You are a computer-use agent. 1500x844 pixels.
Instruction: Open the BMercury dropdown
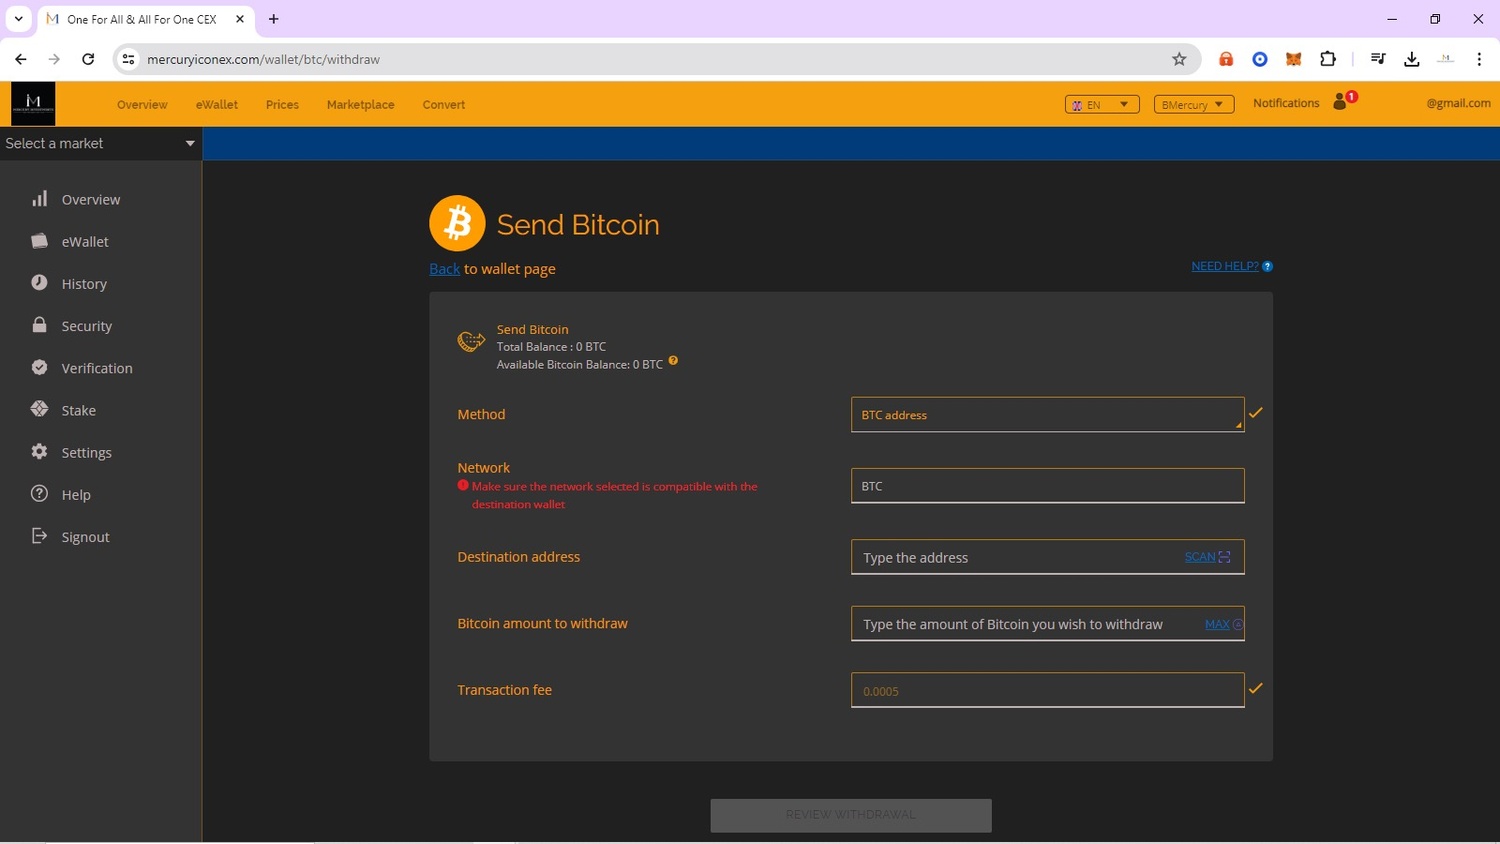(1194, 104)
